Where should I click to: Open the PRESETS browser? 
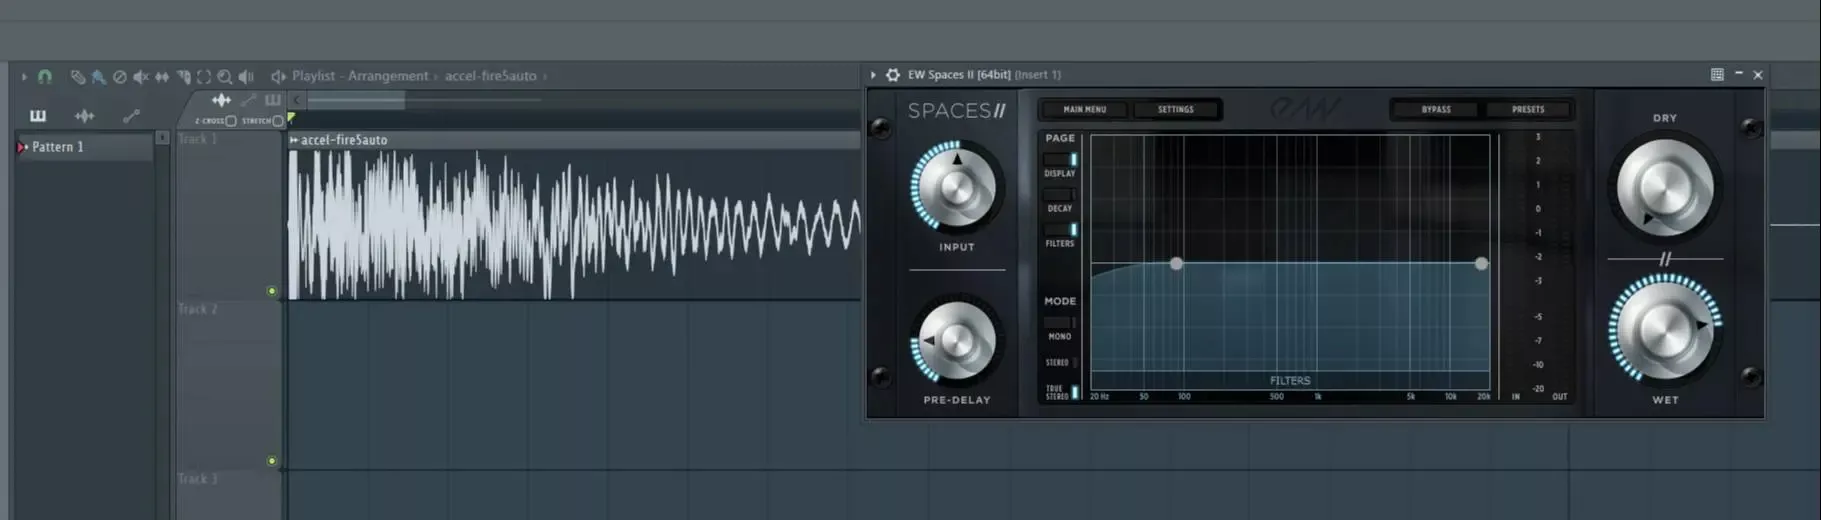coord(1528,110)
